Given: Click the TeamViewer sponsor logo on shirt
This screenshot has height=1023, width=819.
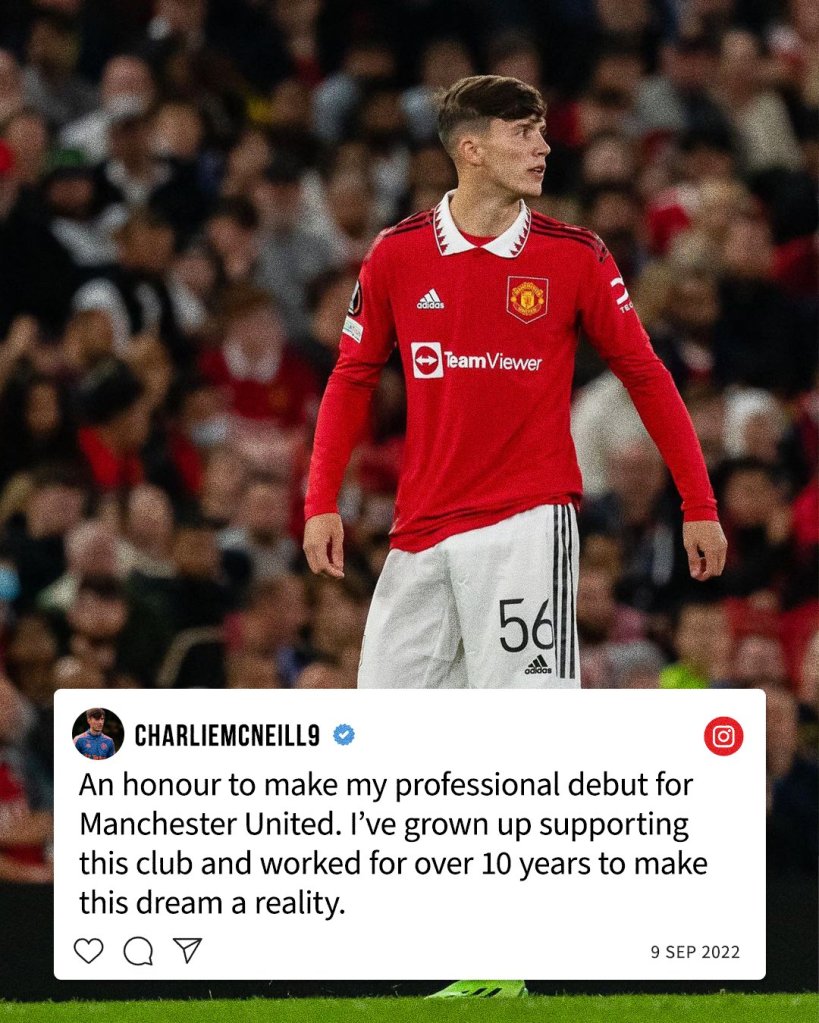Looking at the screenshot, I should click(476, 360).
